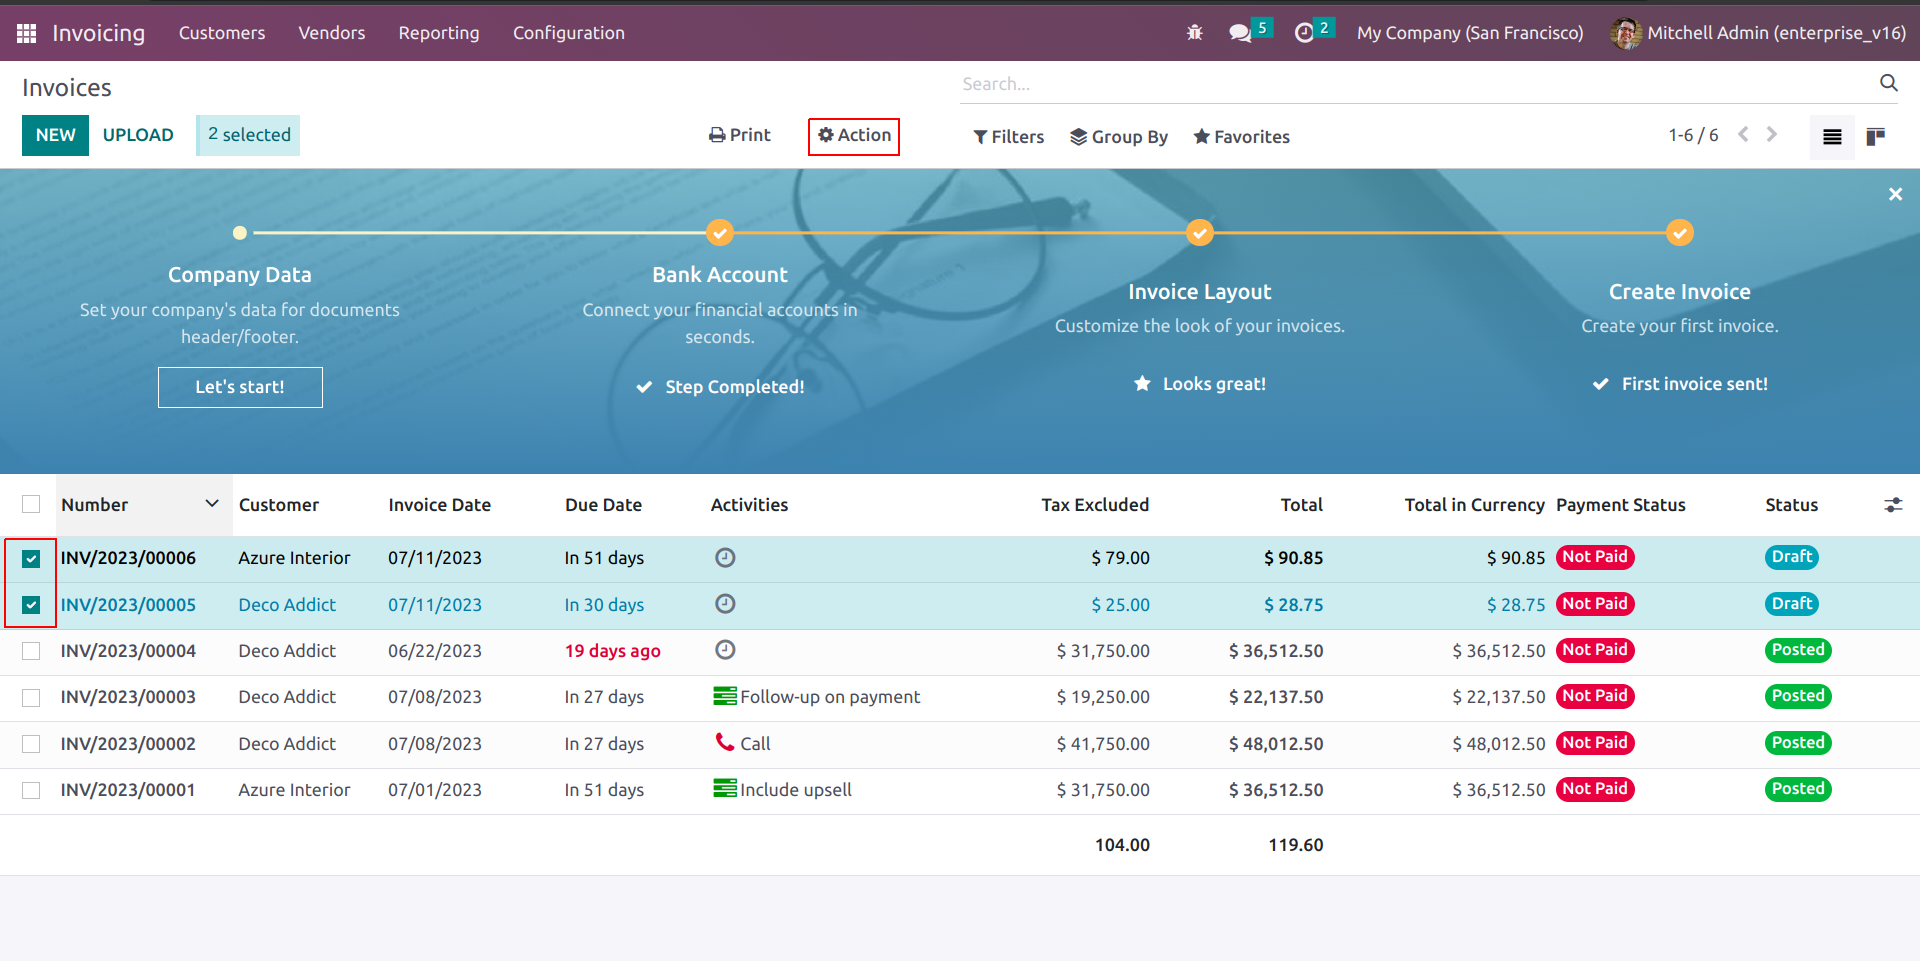Toggle the select-all header checkbox

[x=31, y=504]
